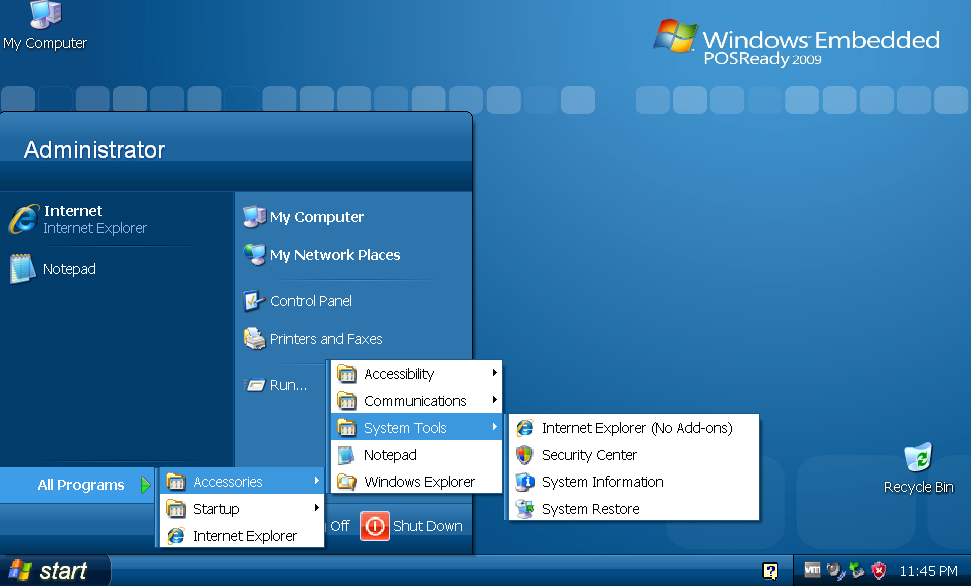The image size is (971, 586).
Task: Launch Internet Explorer (No Add-ons) entry
Action: (634, 427)
